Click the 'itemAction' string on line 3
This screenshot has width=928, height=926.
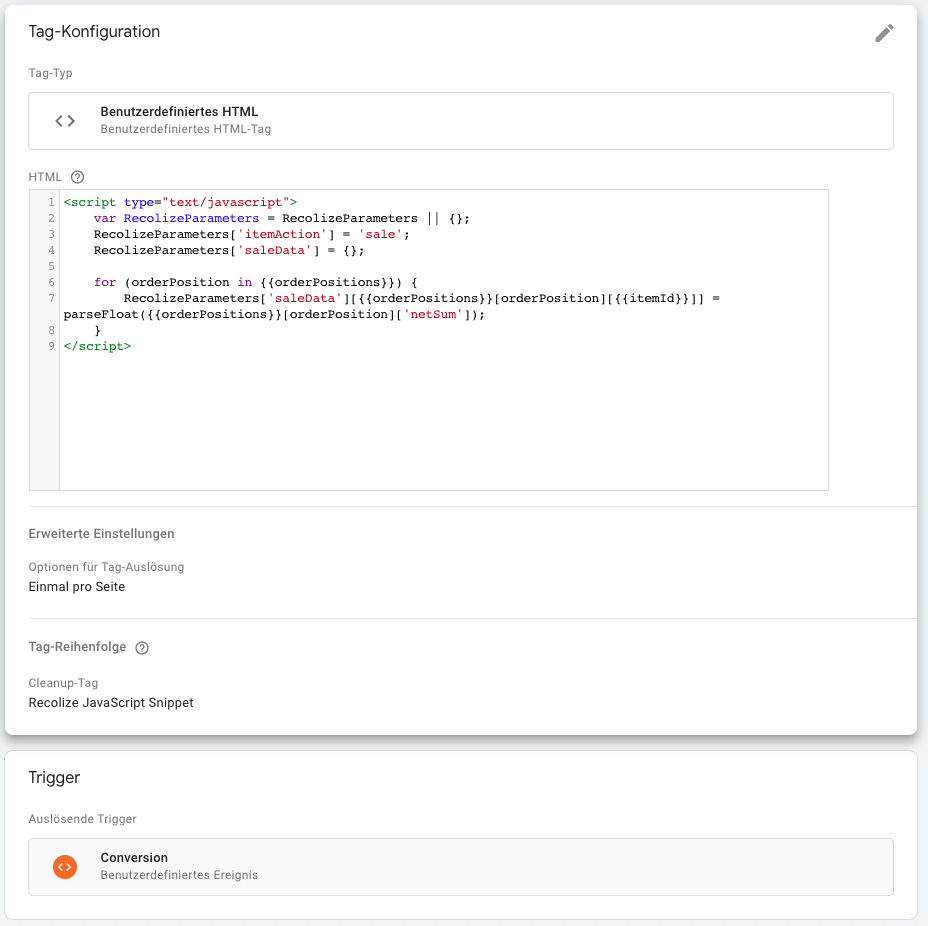pyautogui.click(x=282, y=234)
